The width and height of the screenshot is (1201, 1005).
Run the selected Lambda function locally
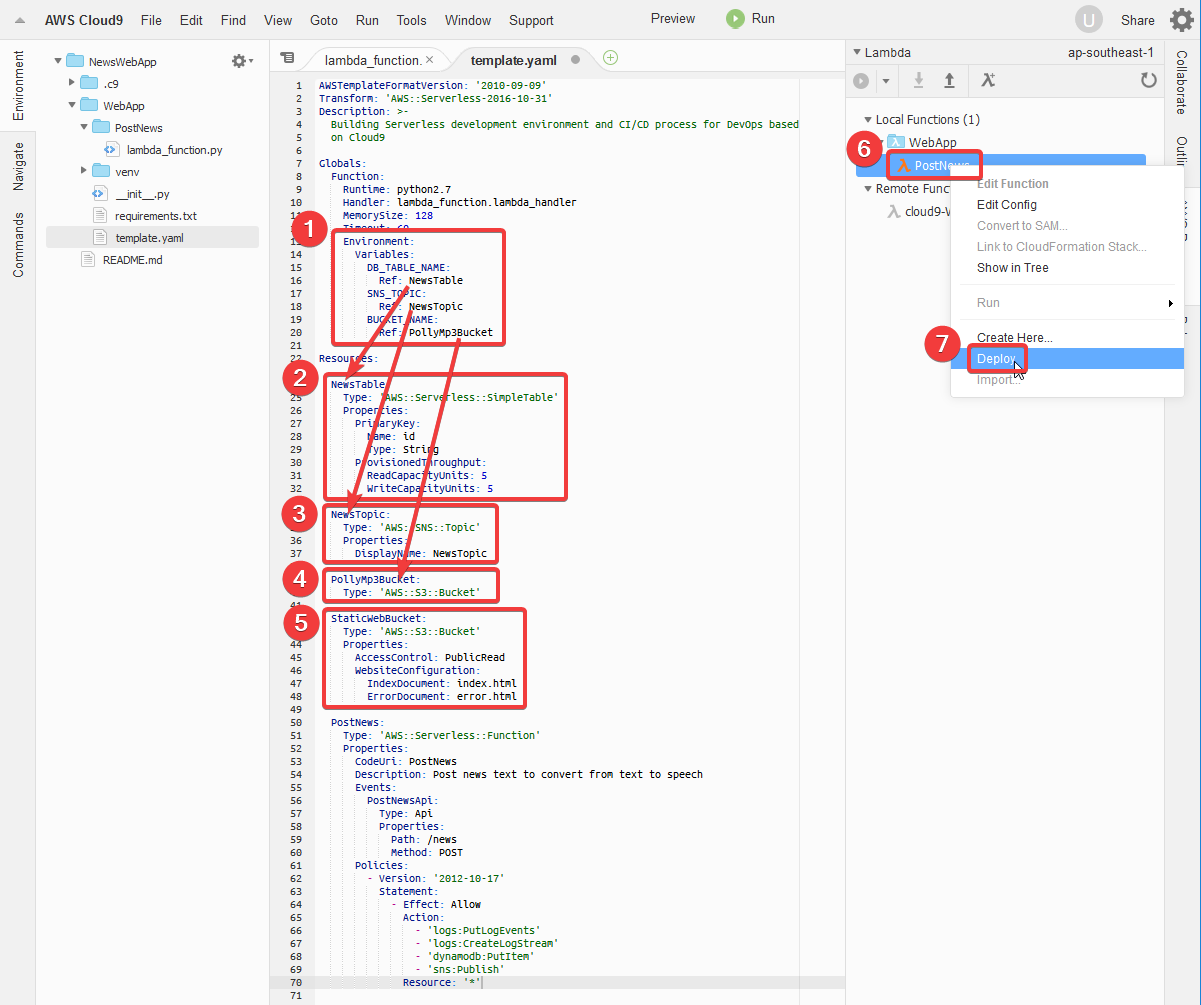click(x=861, y=81)
